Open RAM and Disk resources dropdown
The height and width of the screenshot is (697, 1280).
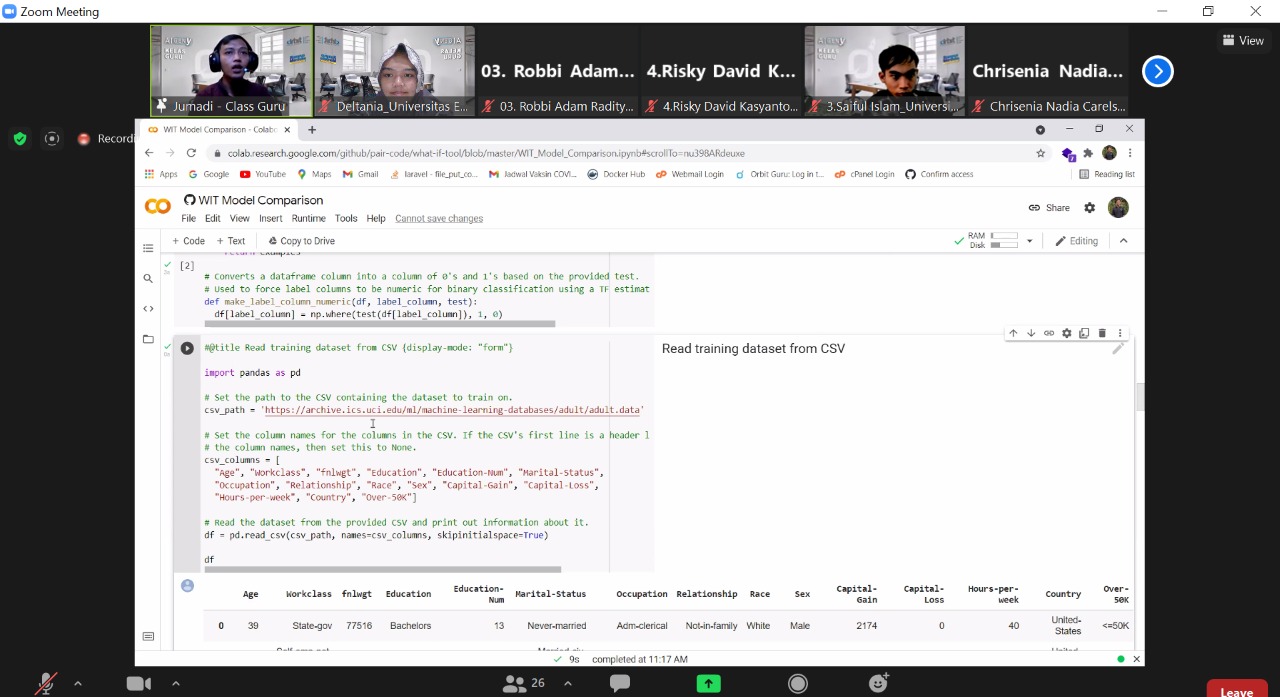click(1029, 241)
